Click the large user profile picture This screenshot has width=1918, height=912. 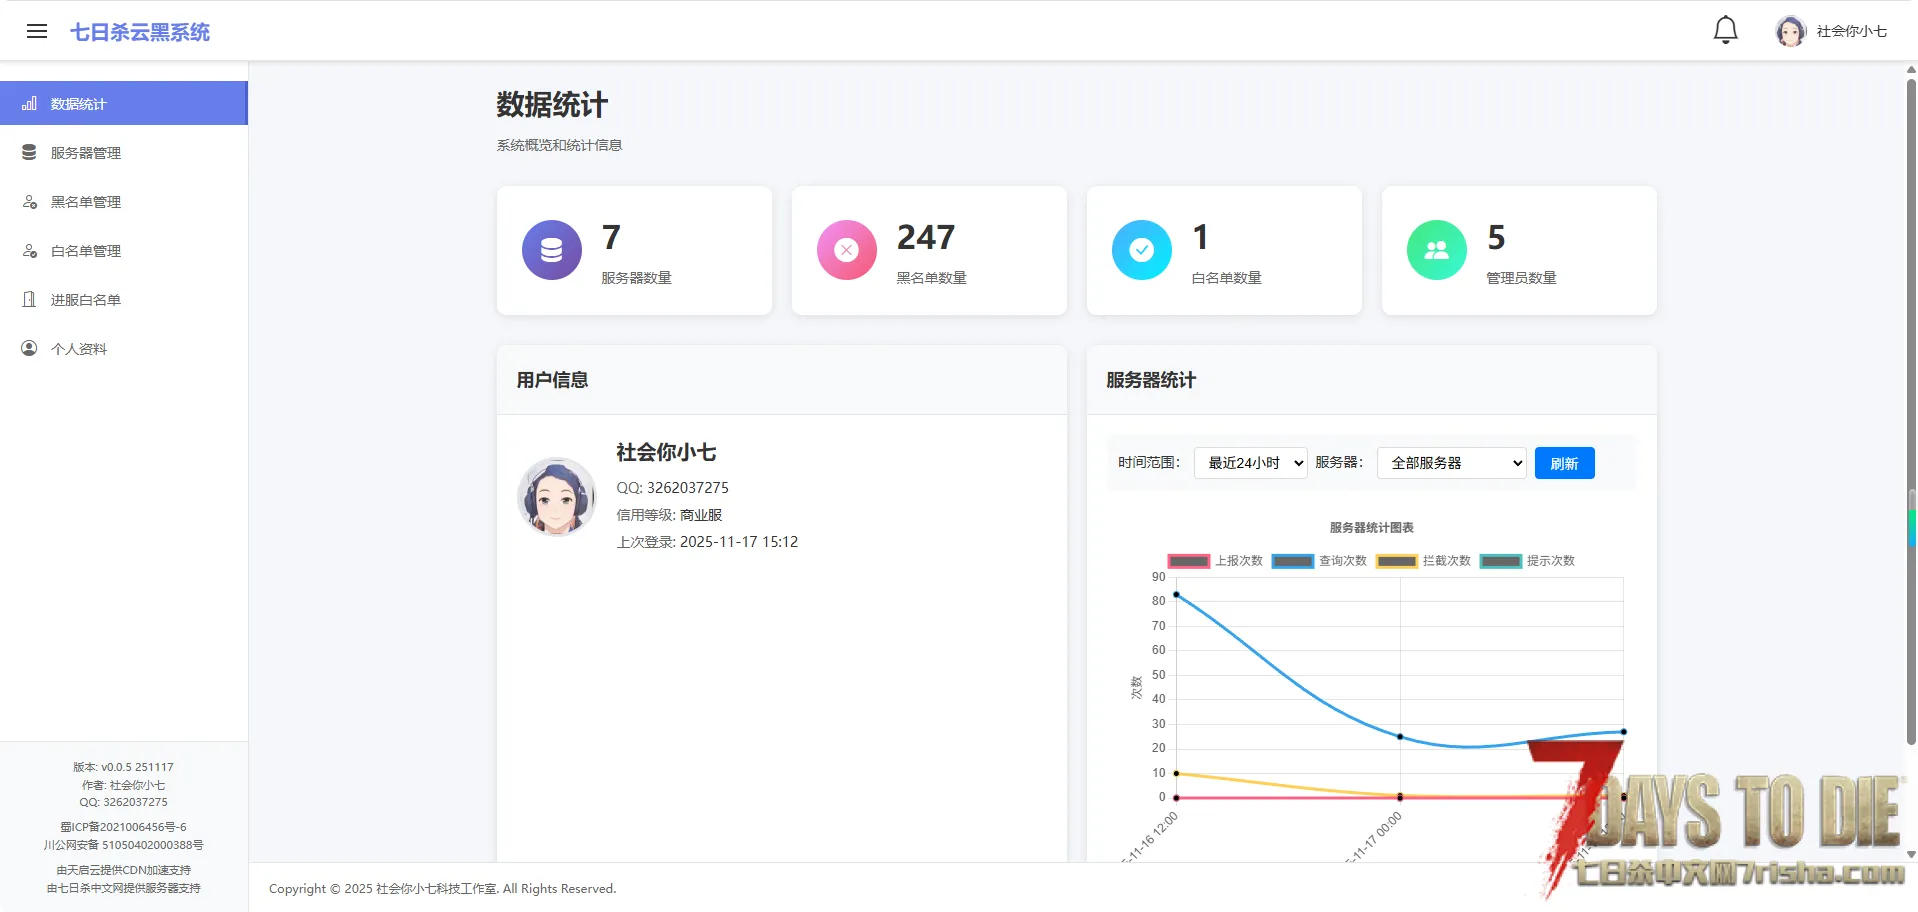tap(557, 497)
